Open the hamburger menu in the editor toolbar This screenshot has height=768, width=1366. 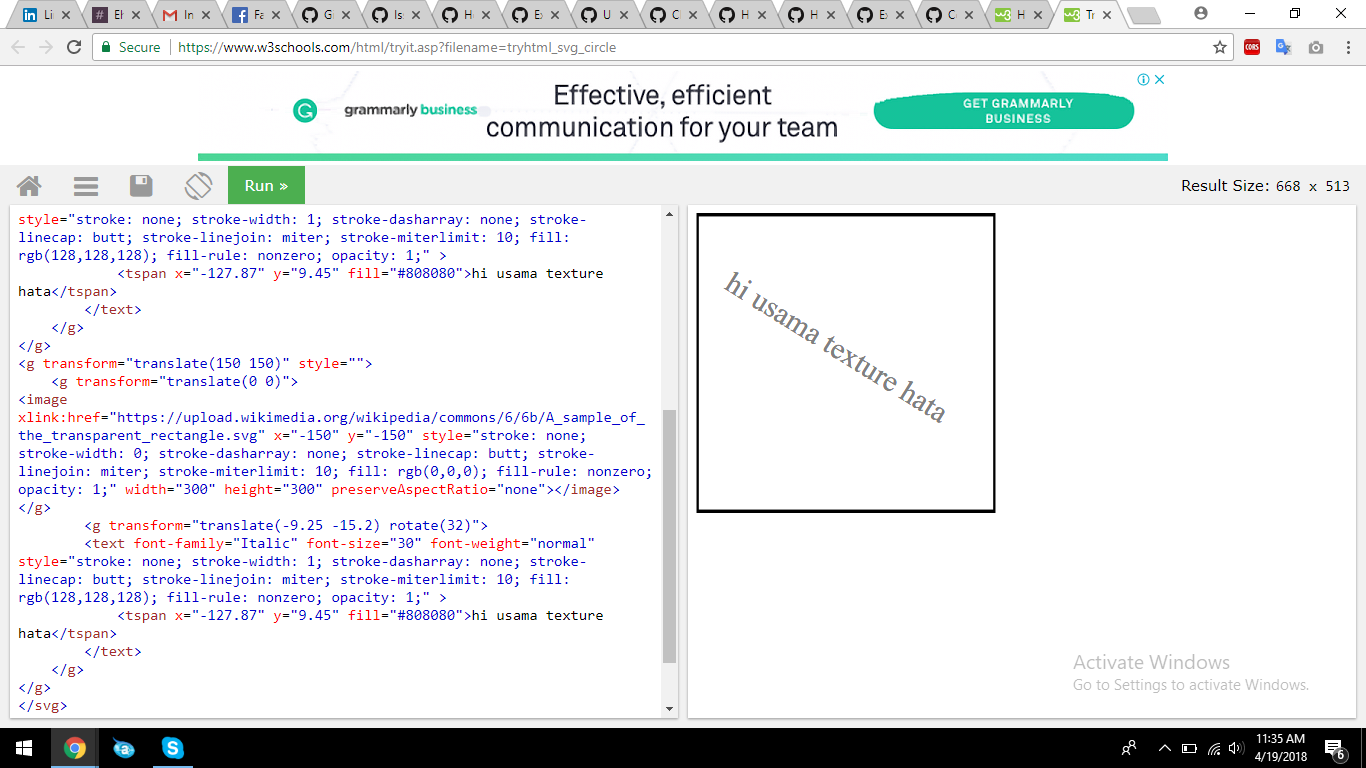coord(85,185)
